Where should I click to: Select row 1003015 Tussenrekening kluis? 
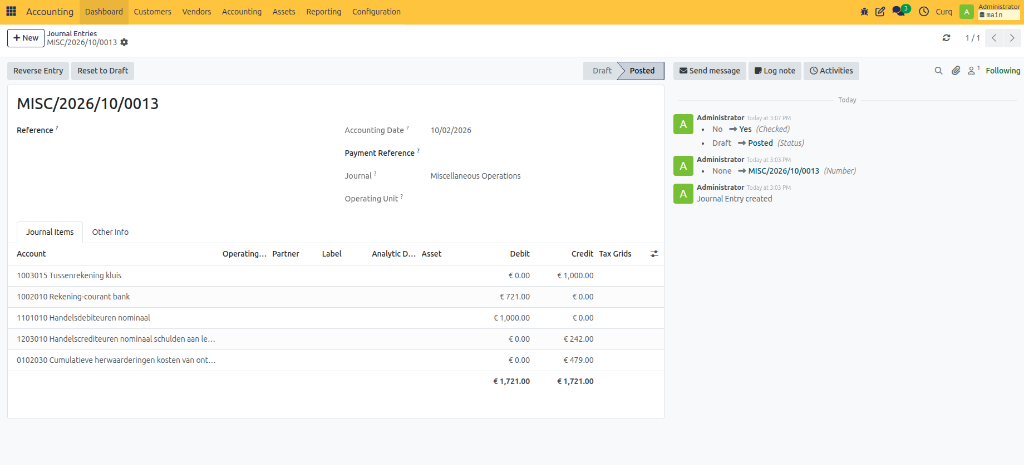coord(336,276)
